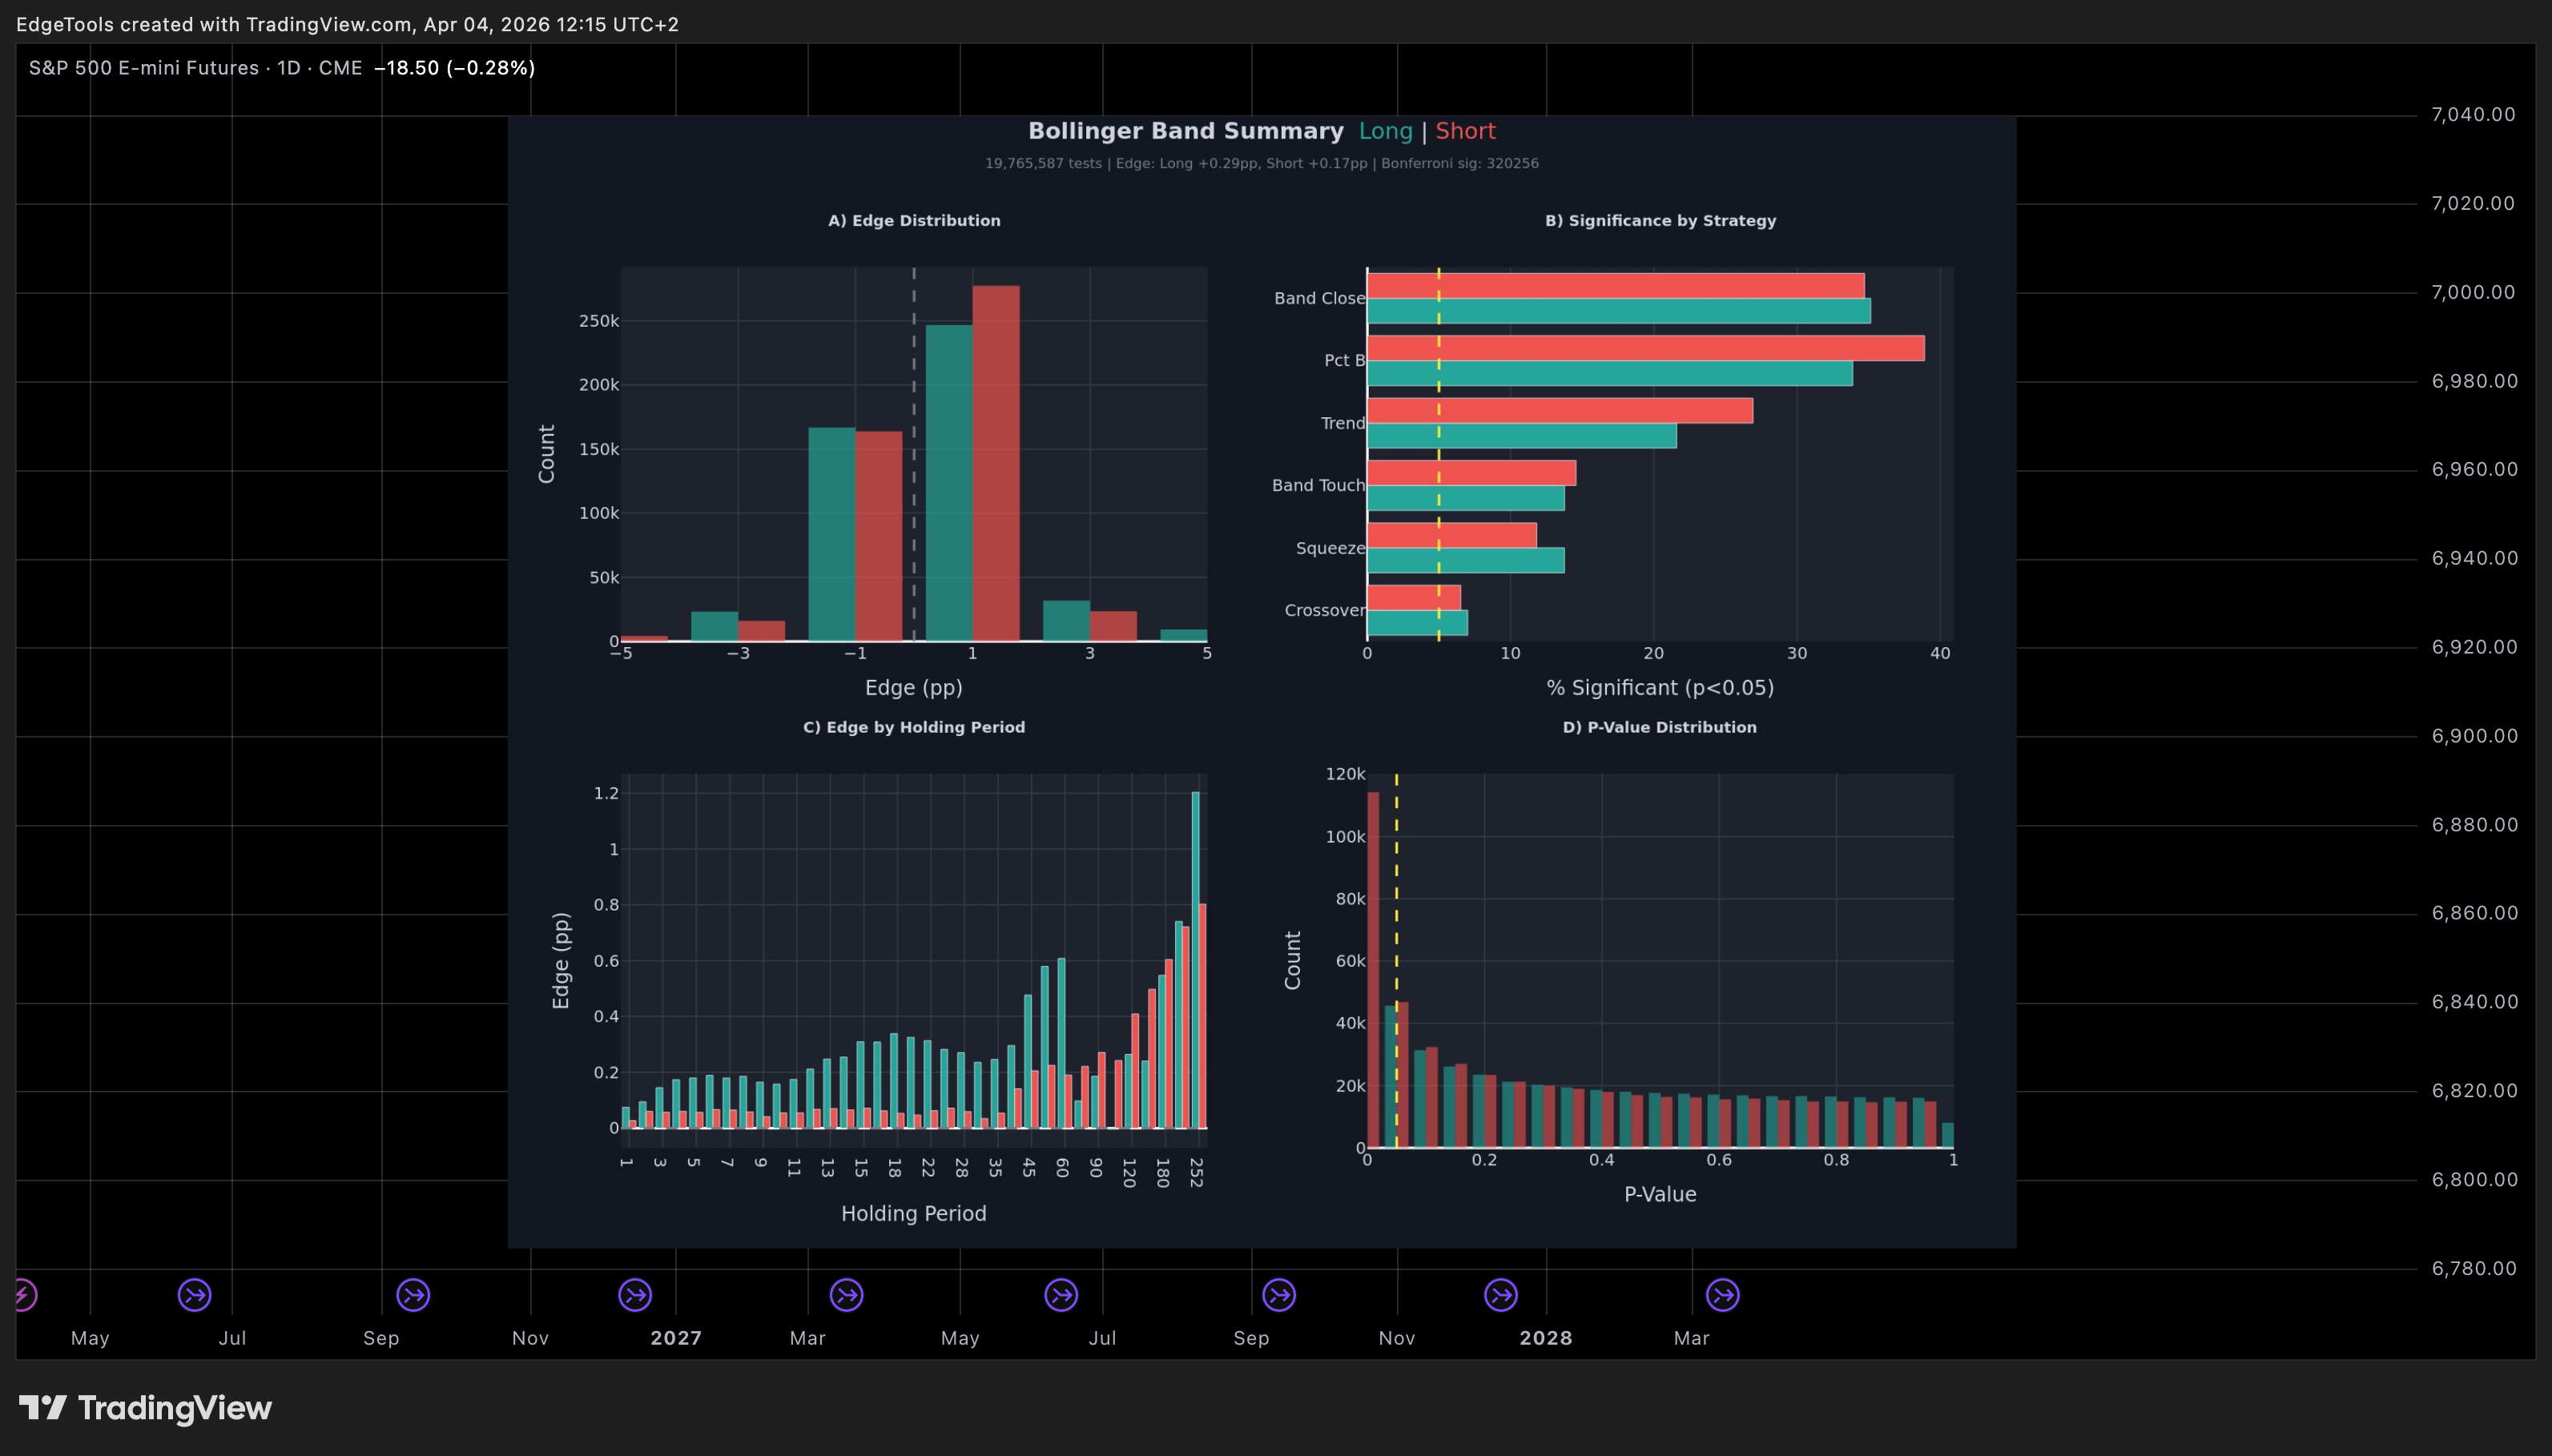2552x1456 pixels.
Task: Click the 250k tick in Edge Distribution
Action: pyautogui.click(x=599, y=321)
